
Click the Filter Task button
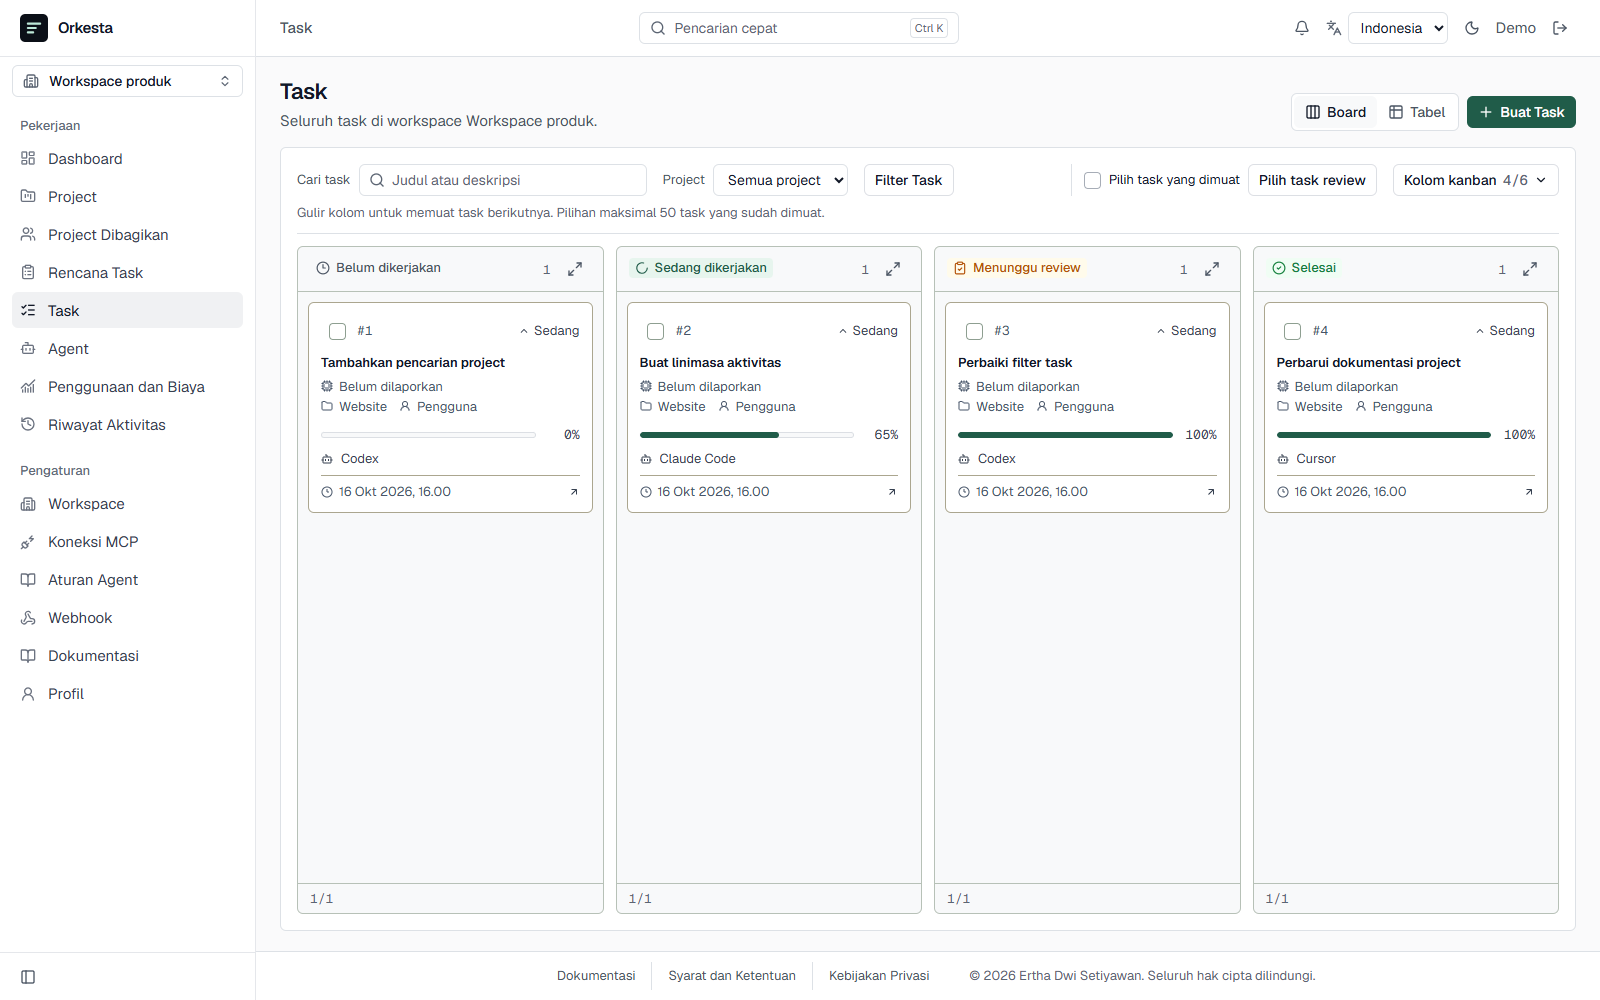point(908,180)
